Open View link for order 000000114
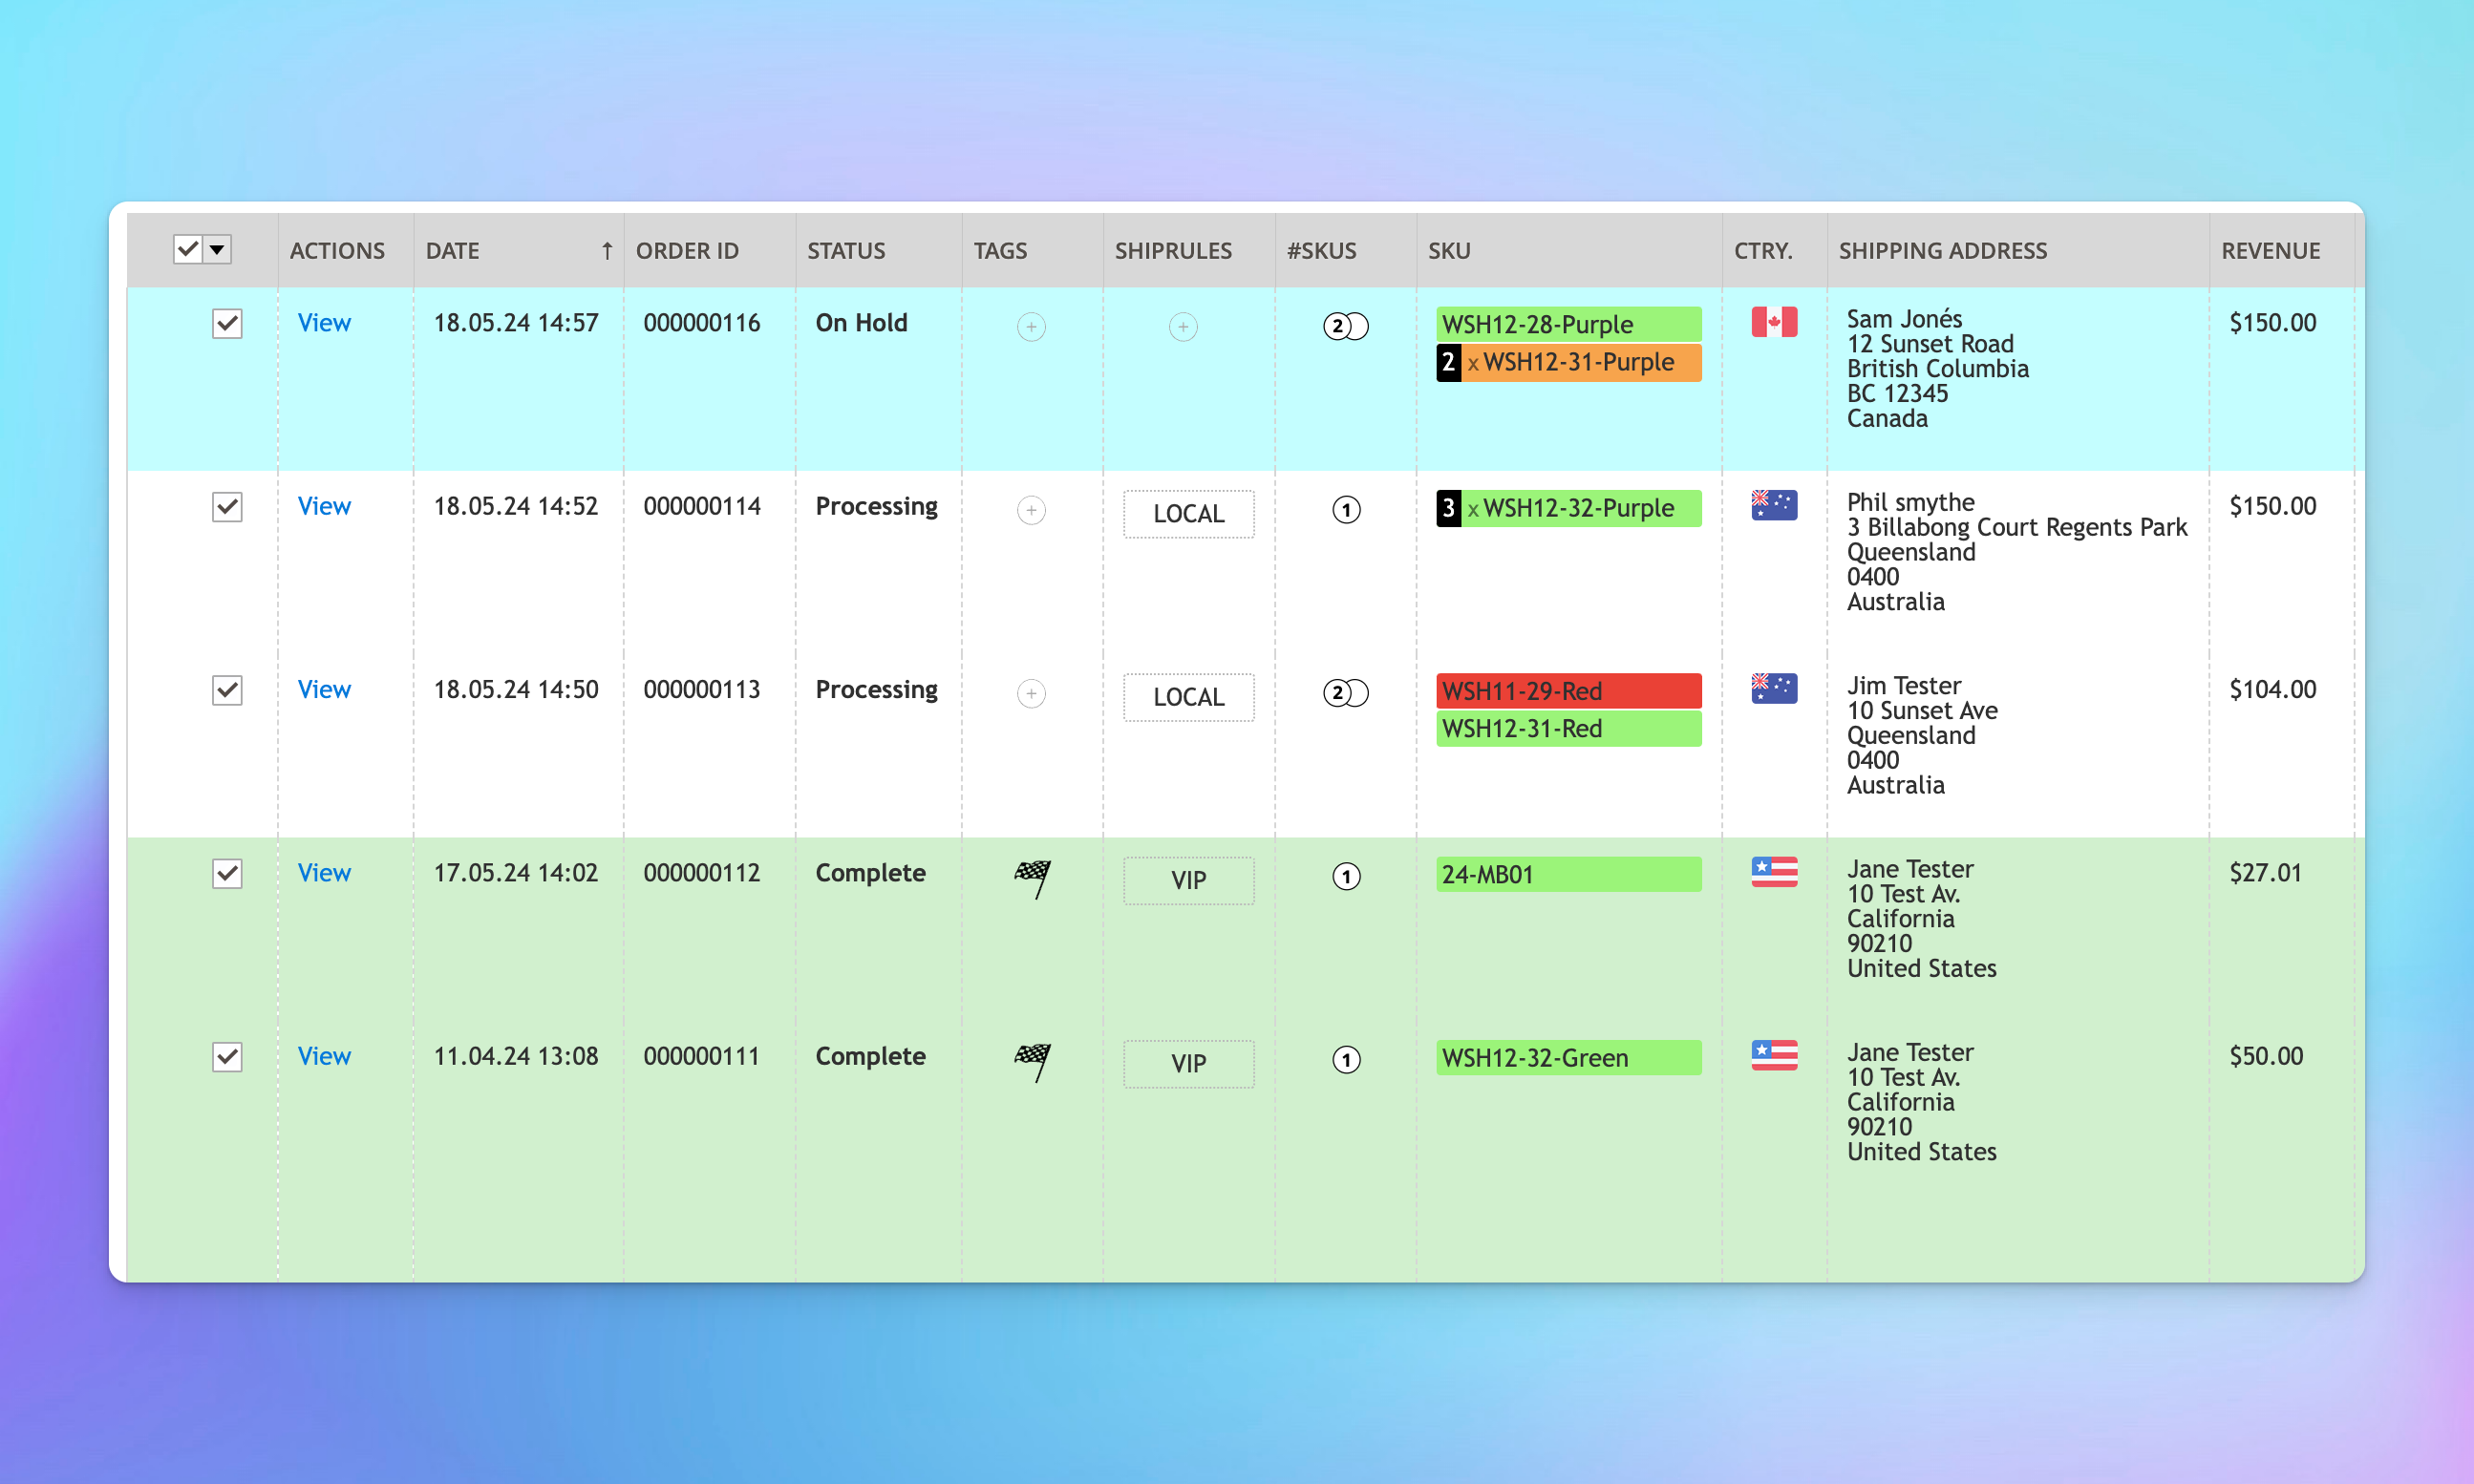 pos(324,506)
